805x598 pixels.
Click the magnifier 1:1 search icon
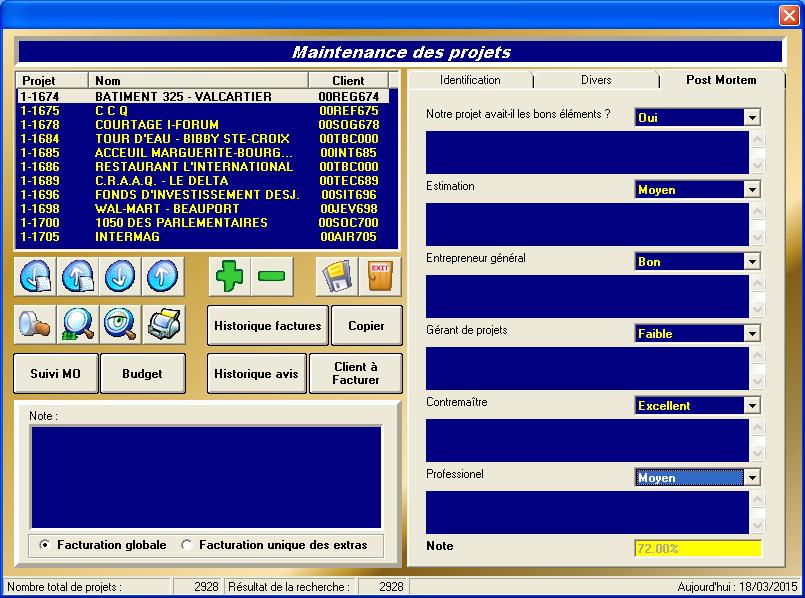(x=78, y=323)
